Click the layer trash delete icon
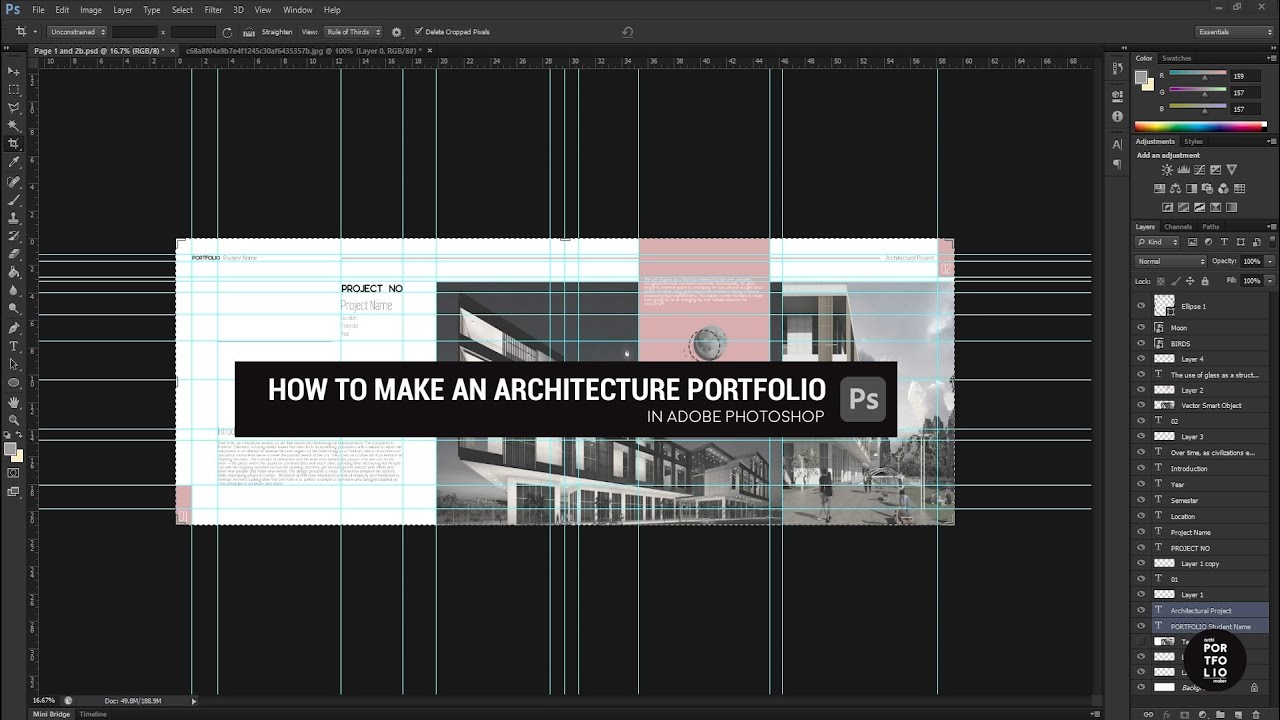Screen dimensions: 1280x720 (1256, 714)
